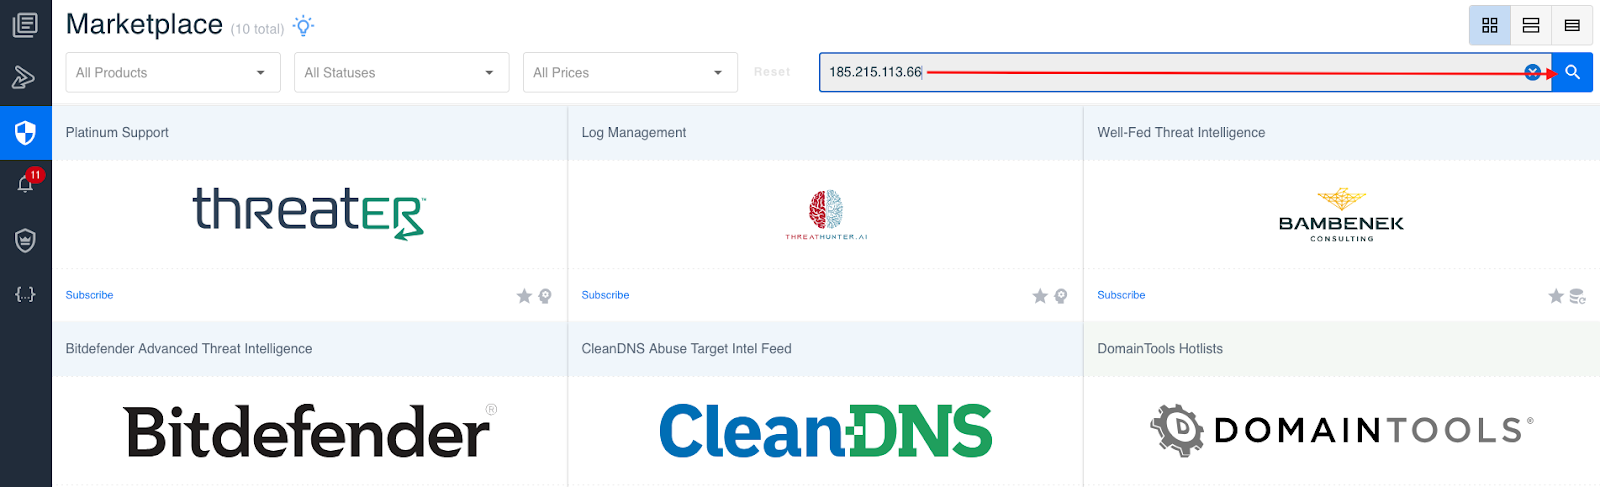Click the Marketplace page heading
The height and width of the screenshot is (487, 1600).
[x=144, y=25]
